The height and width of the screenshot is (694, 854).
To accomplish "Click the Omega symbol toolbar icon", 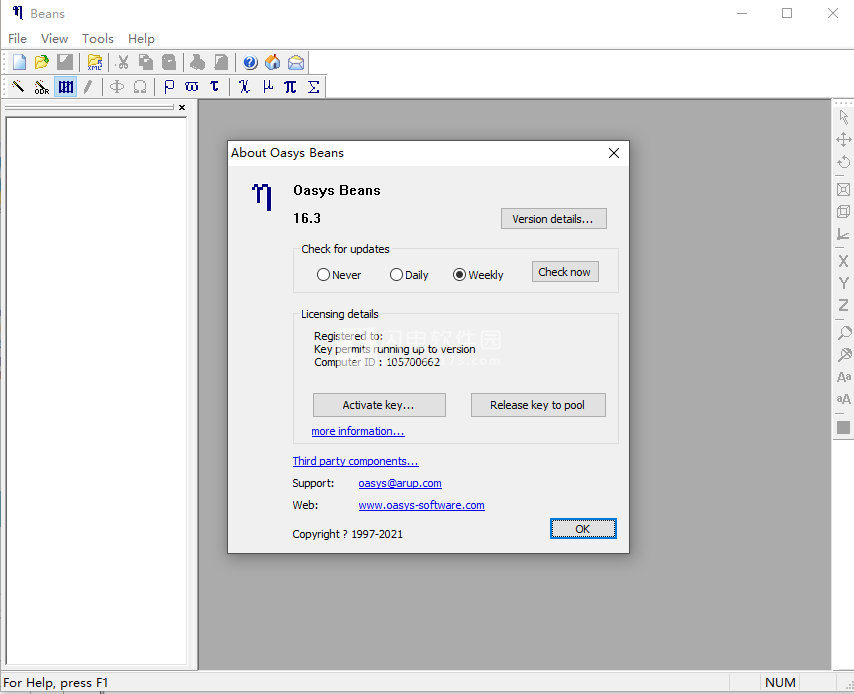I will coord(140,87).
